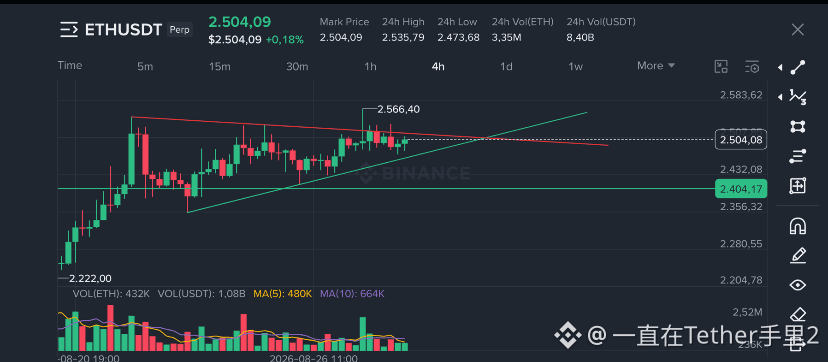Click the VOL(ETH): 432K label

(111, 293)
